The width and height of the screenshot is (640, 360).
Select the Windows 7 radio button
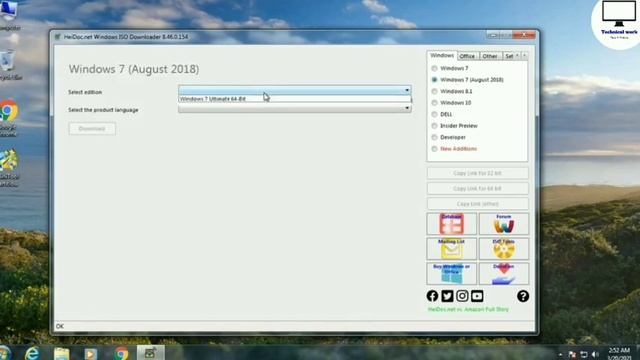point(434,68)
